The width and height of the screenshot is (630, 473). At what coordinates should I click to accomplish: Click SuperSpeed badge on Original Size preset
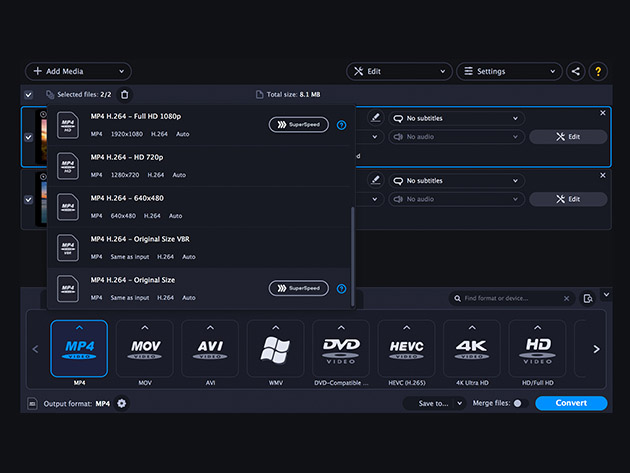click(x=299, y=288)
